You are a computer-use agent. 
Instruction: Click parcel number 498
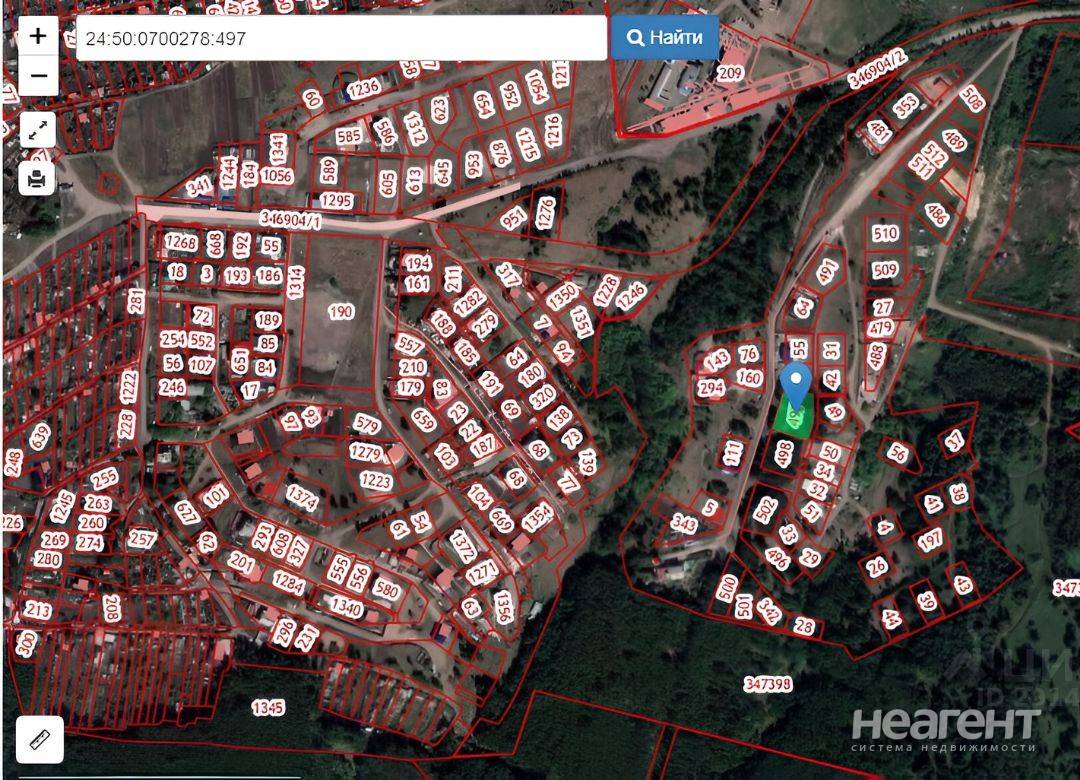click(784, 455)
